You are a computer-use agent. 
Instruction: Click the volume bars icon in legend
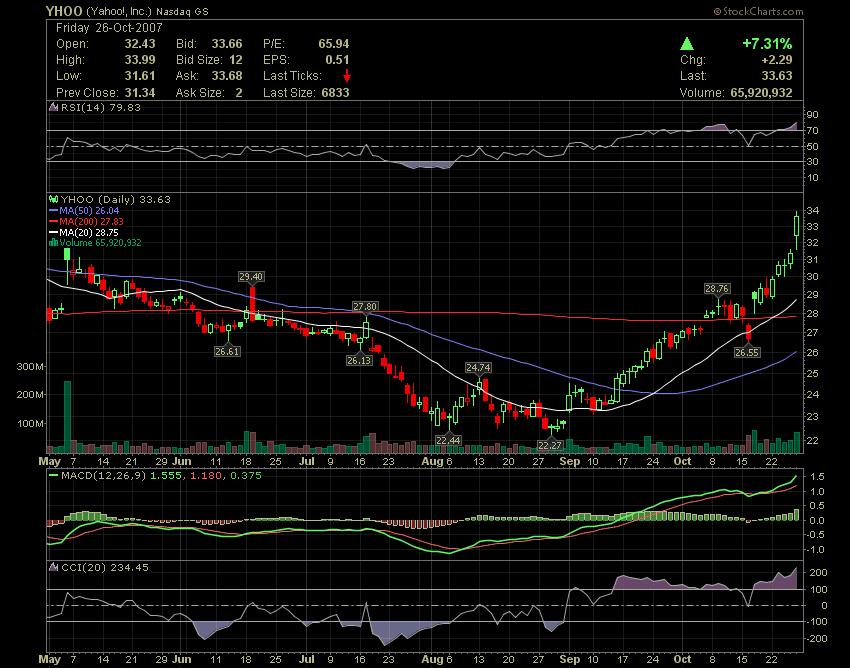pos(53,242)
